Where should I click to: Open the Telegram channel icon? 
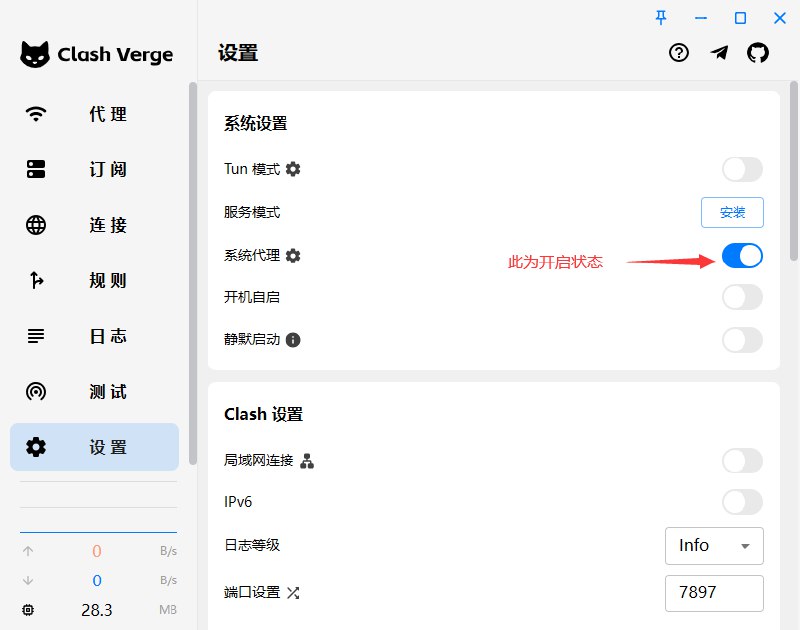(x=719, y=53)
